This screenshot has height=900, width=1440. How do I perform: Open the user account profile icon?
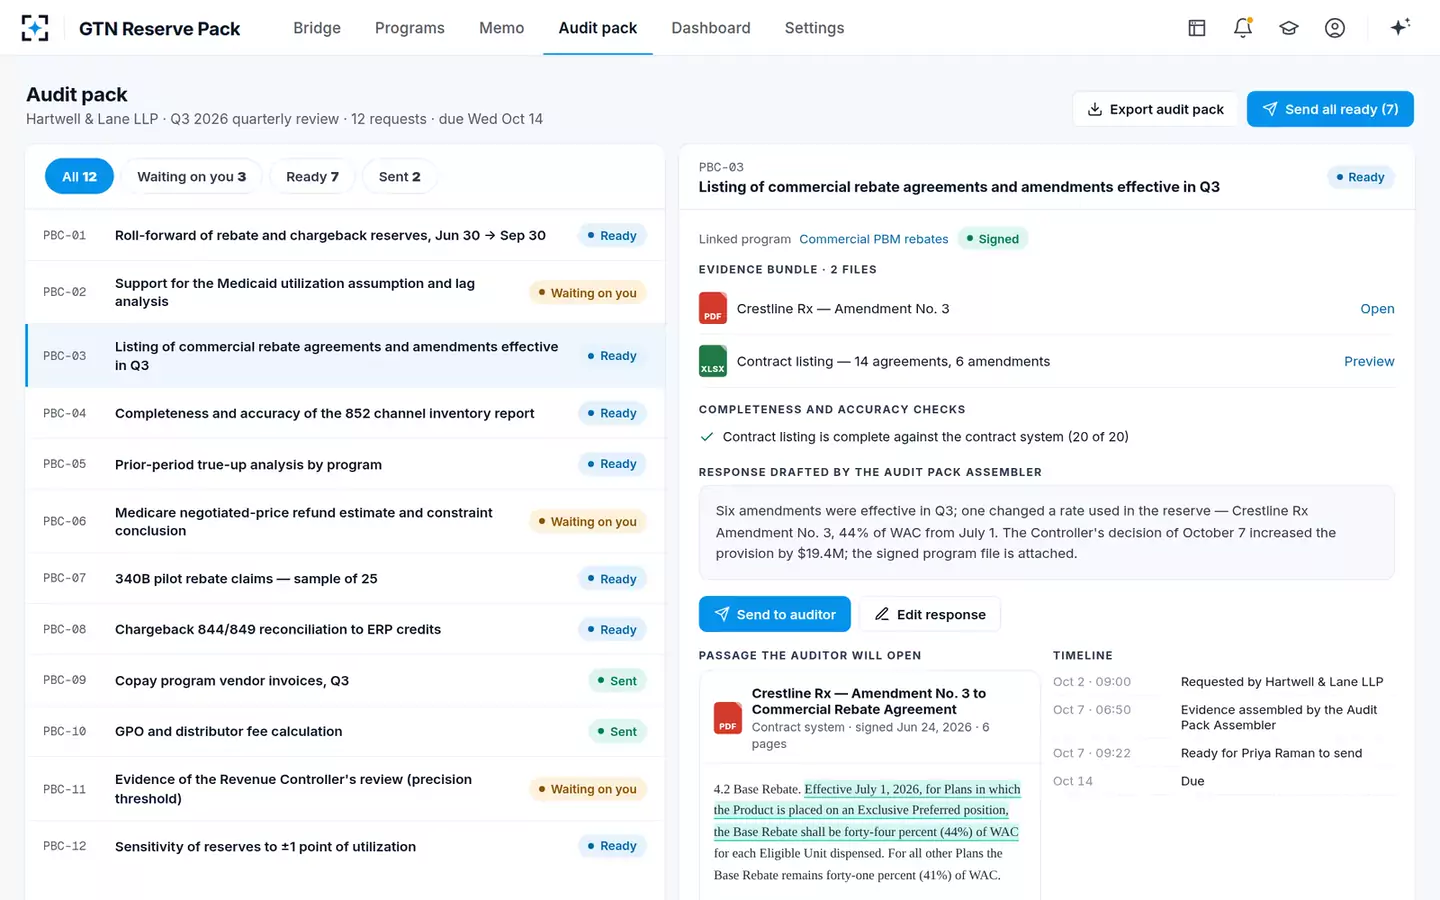tap(1335, 28)
